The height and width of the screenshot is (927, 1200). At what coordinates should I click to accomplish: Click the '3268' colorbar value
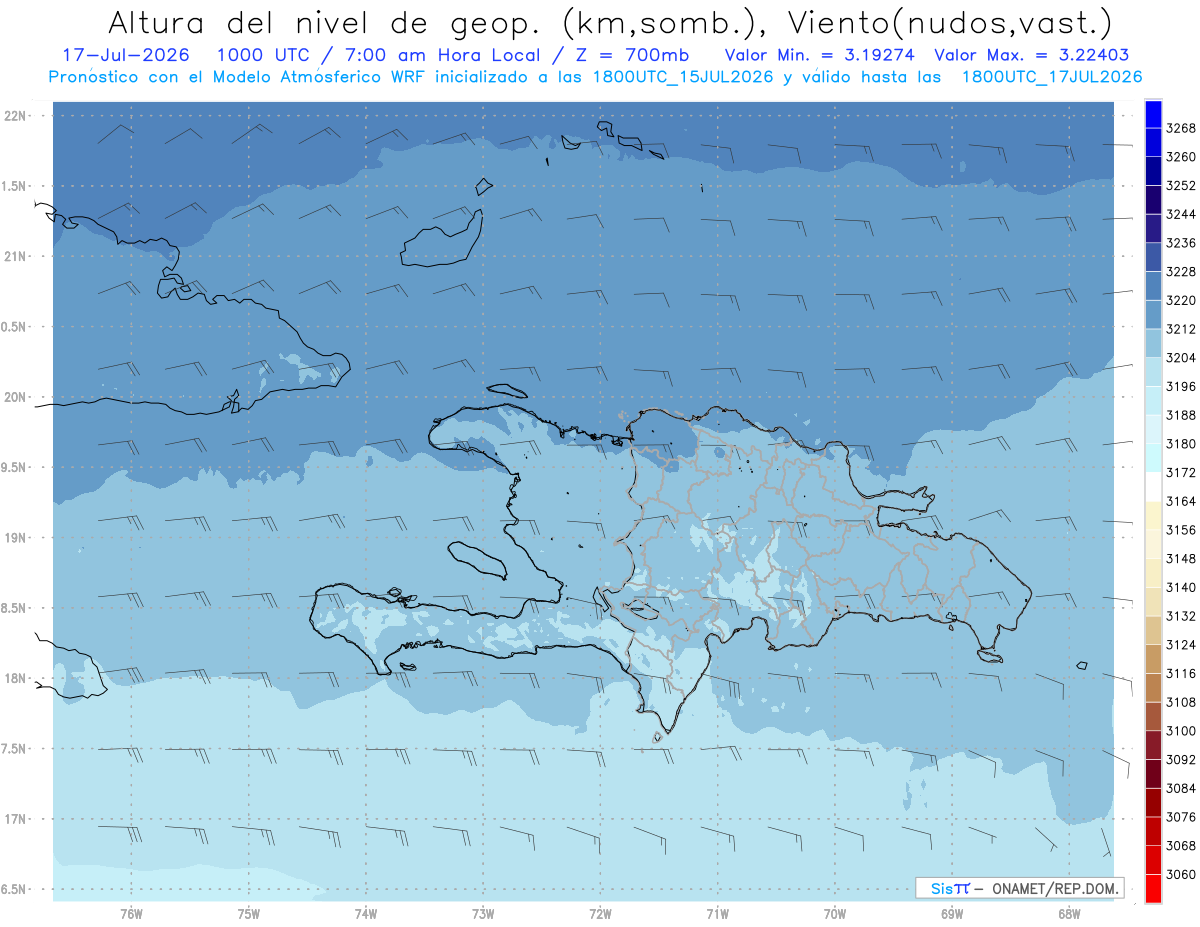pos(1180,128)
